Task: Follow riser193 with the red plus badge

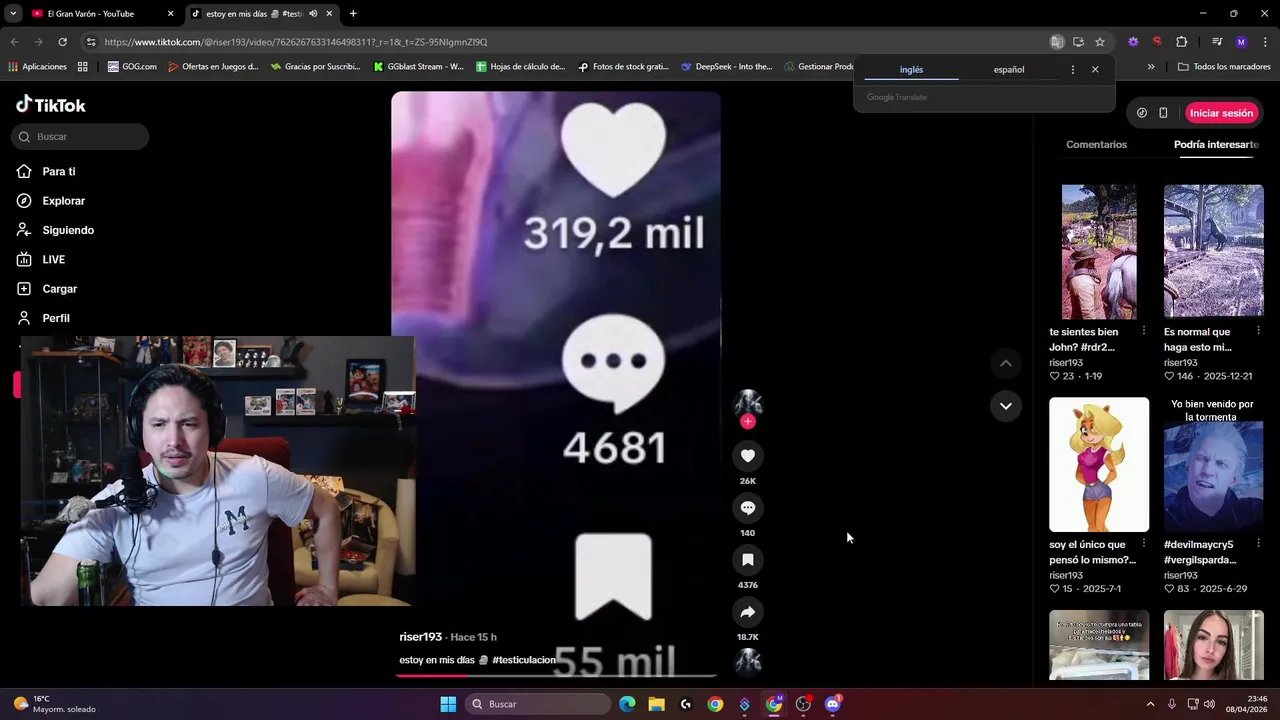Action: point(747,421)
